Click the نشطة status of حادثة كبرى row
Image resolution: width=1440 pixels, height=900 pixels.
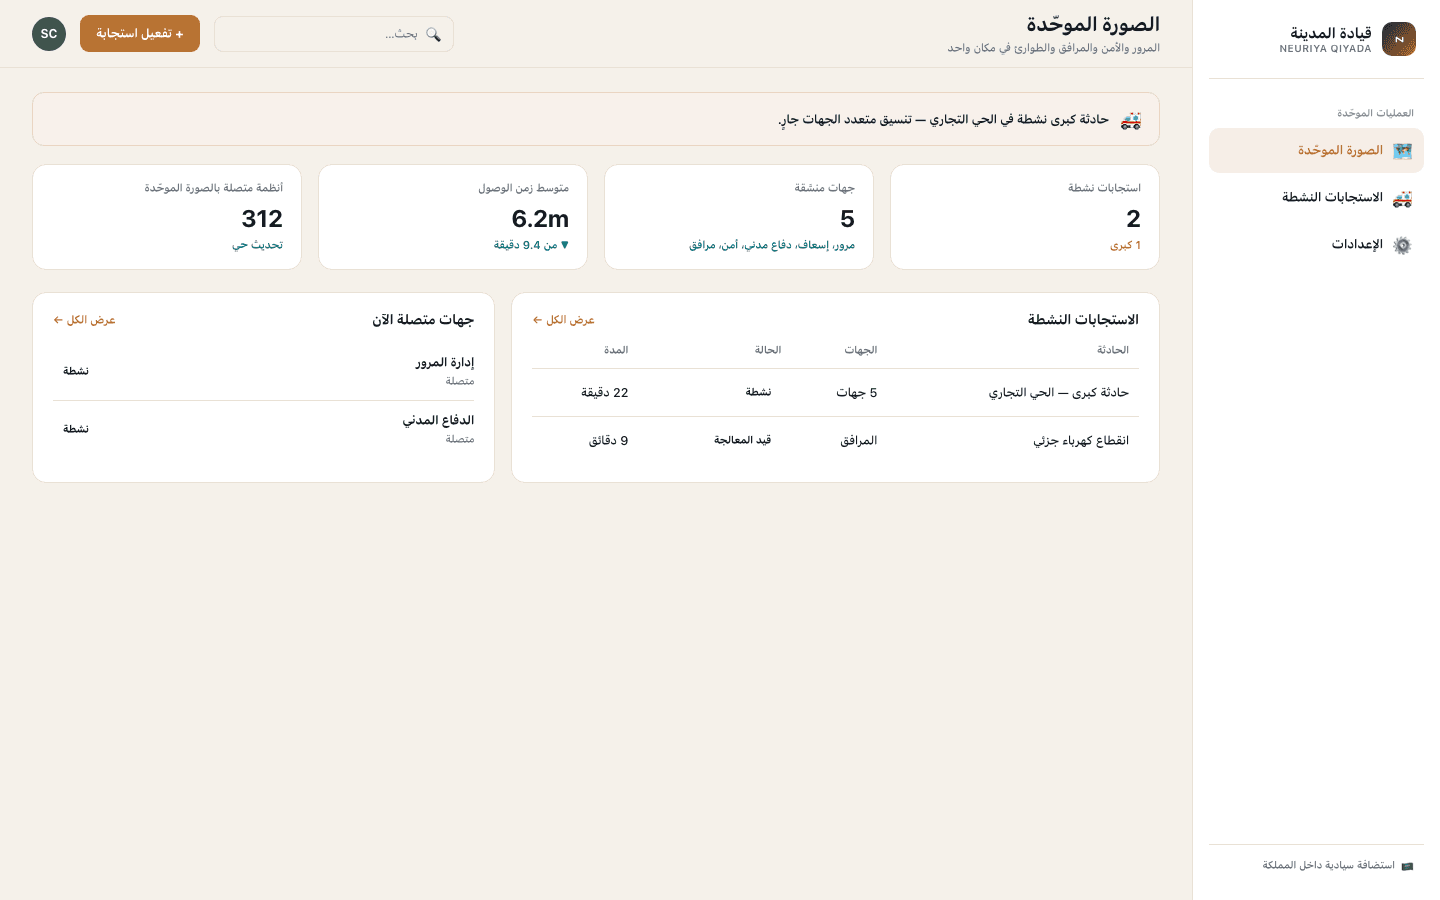point(758,393)
